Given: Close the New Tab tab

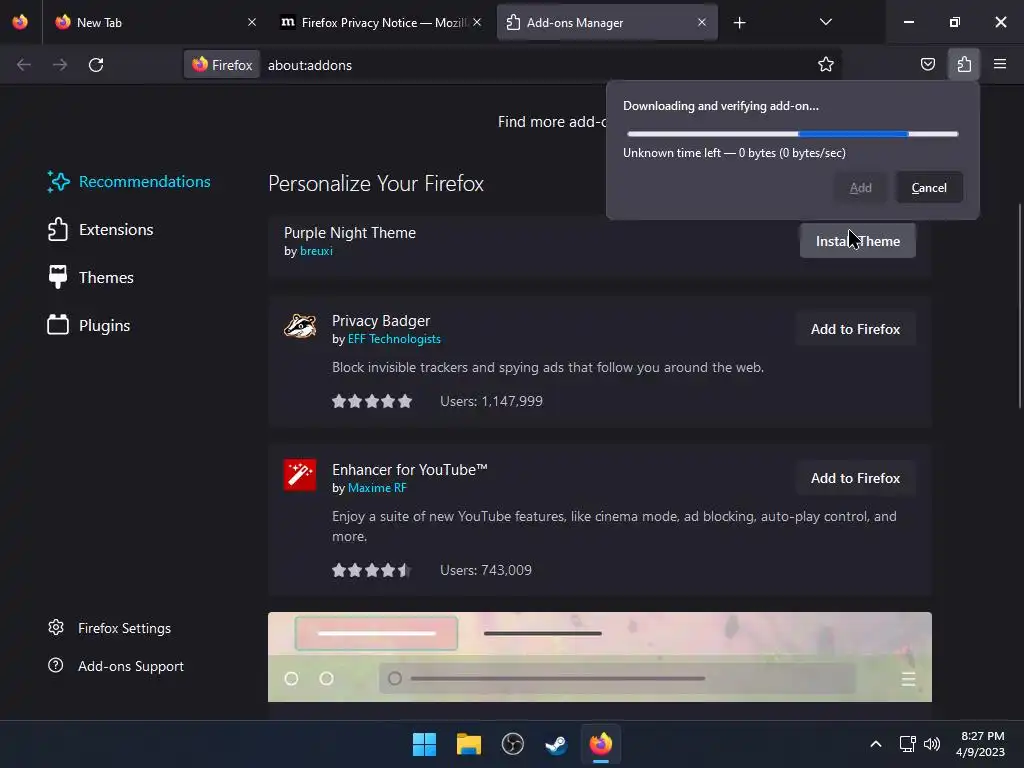Looking at the screenshot, I should (252, 22).
